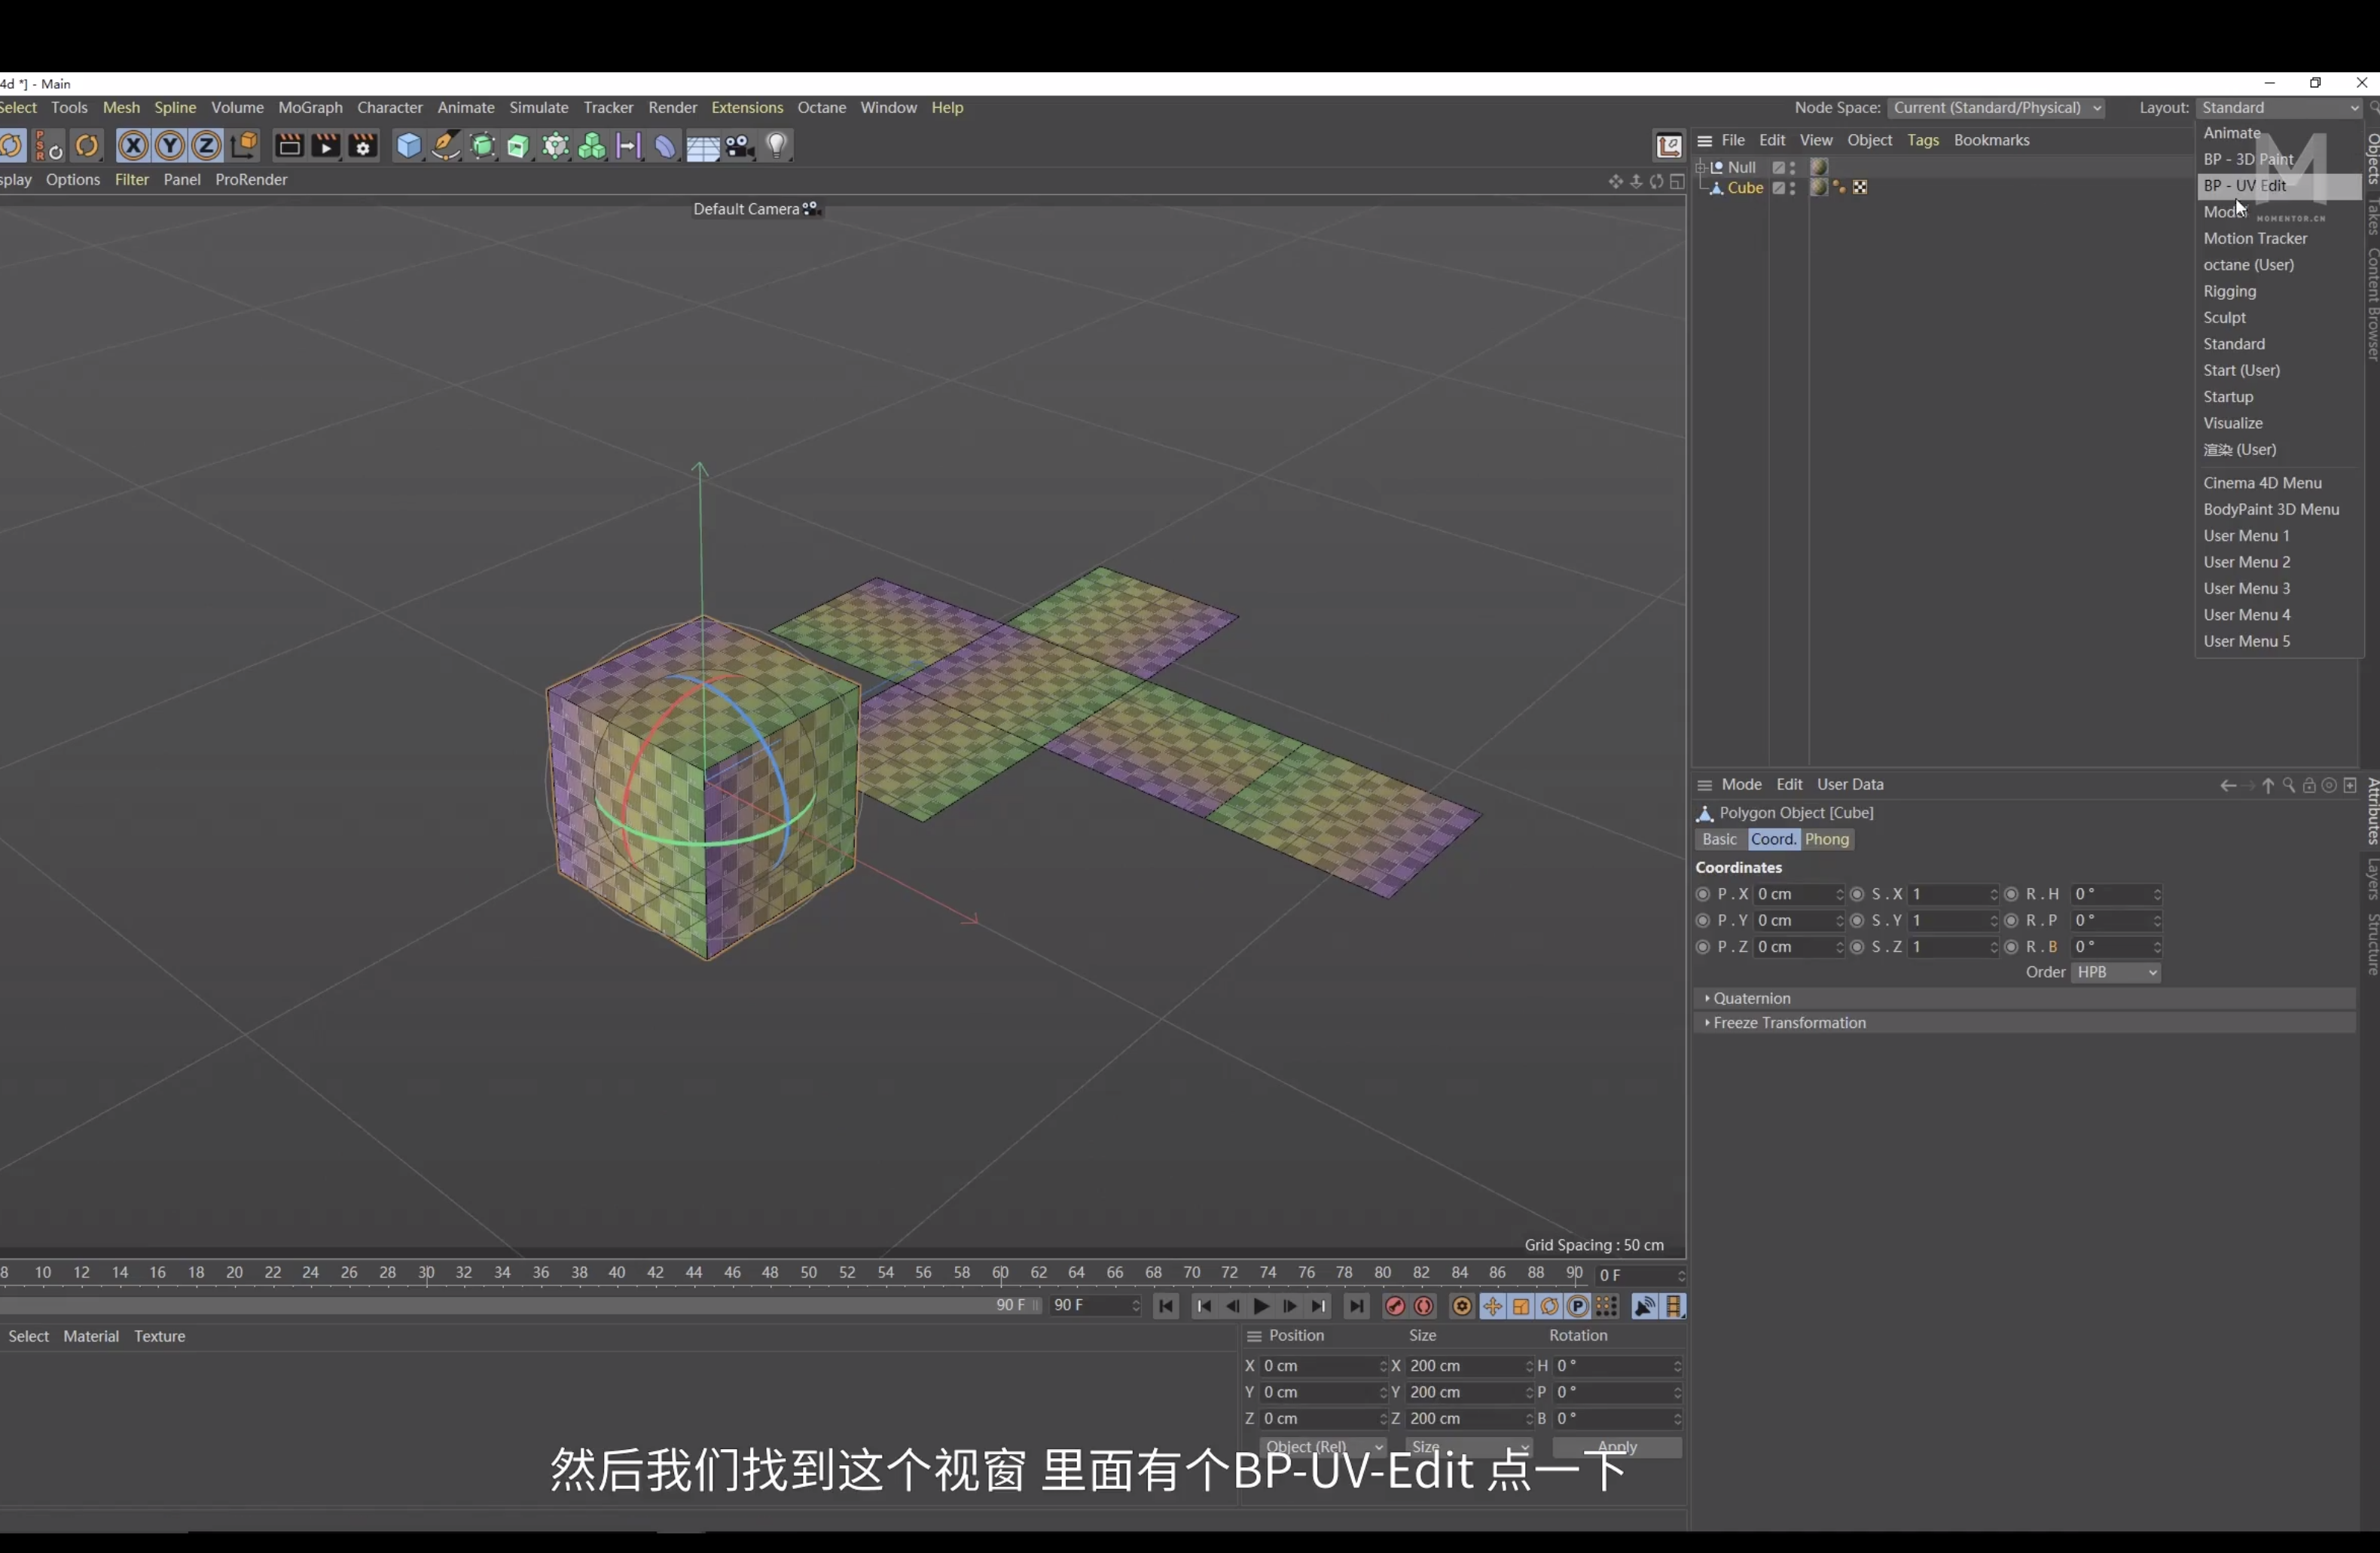Open the Node Space dropdown
The height and width of the screenshot is (1553, 2380).
(x=1996, y=108)
